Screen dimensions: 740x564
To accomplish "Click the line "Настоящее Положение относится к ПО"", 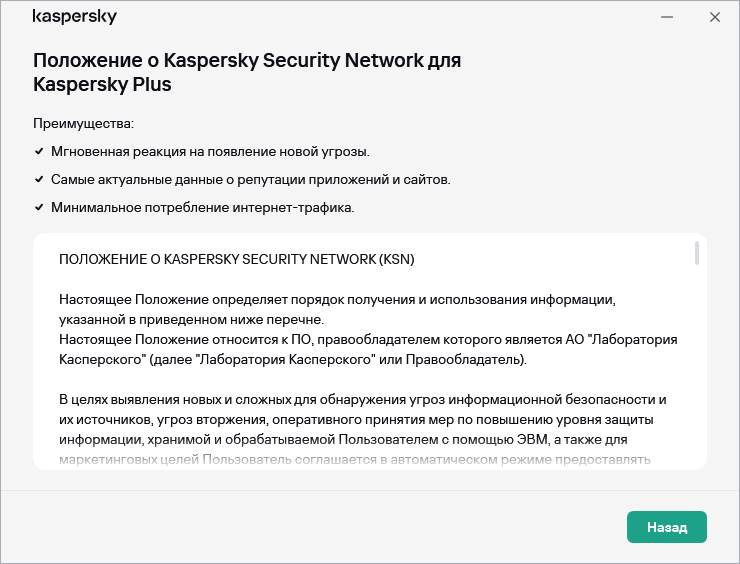I will click(x=367, y=339).
